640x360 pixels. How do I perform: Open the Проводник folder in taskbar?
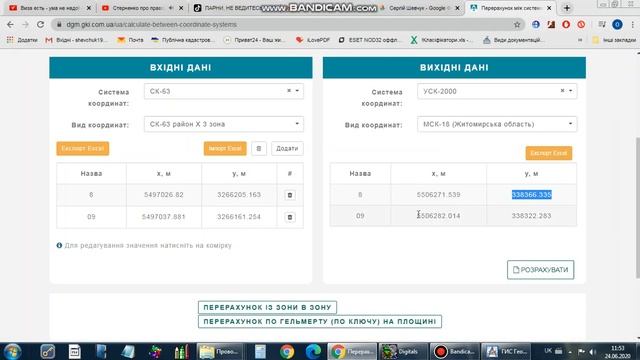[220, 351]
